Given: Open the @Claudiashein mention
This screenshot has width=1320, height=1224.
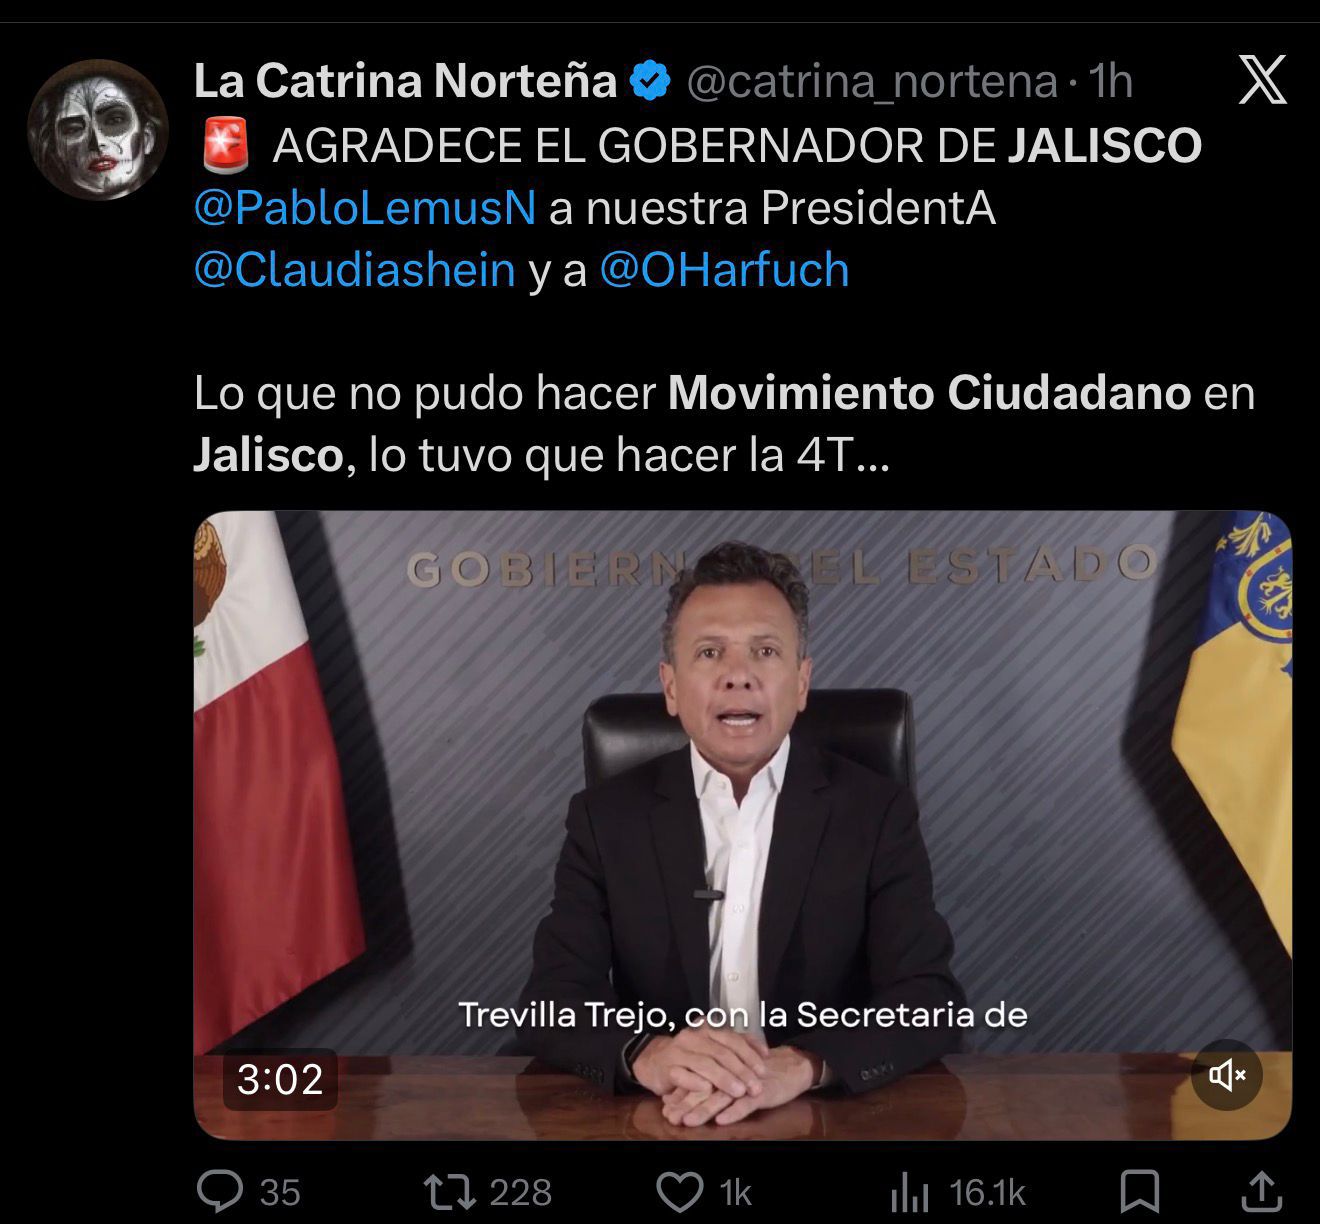Looking at the screenshot, I should 355,270.
